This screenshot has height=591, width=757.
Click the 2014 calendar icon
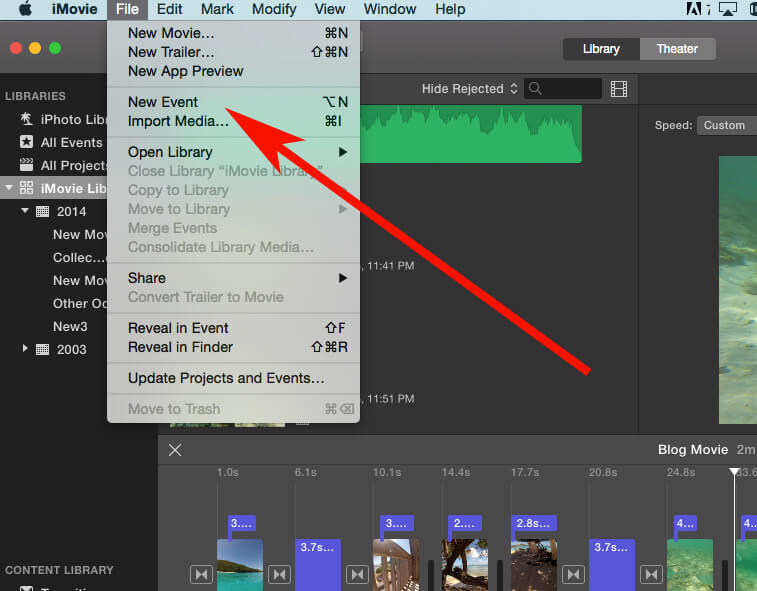coord(42,211)
